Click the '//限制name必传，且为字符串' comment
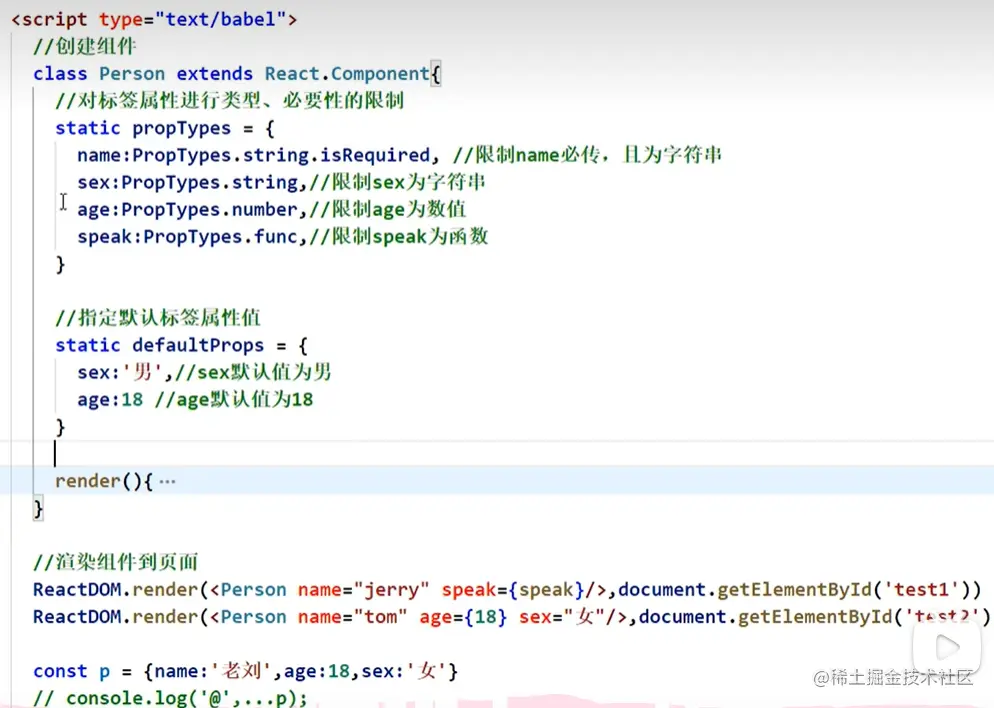Image resolution: width=994 pixels, height=708 pixels. click(x=587, y=155)
